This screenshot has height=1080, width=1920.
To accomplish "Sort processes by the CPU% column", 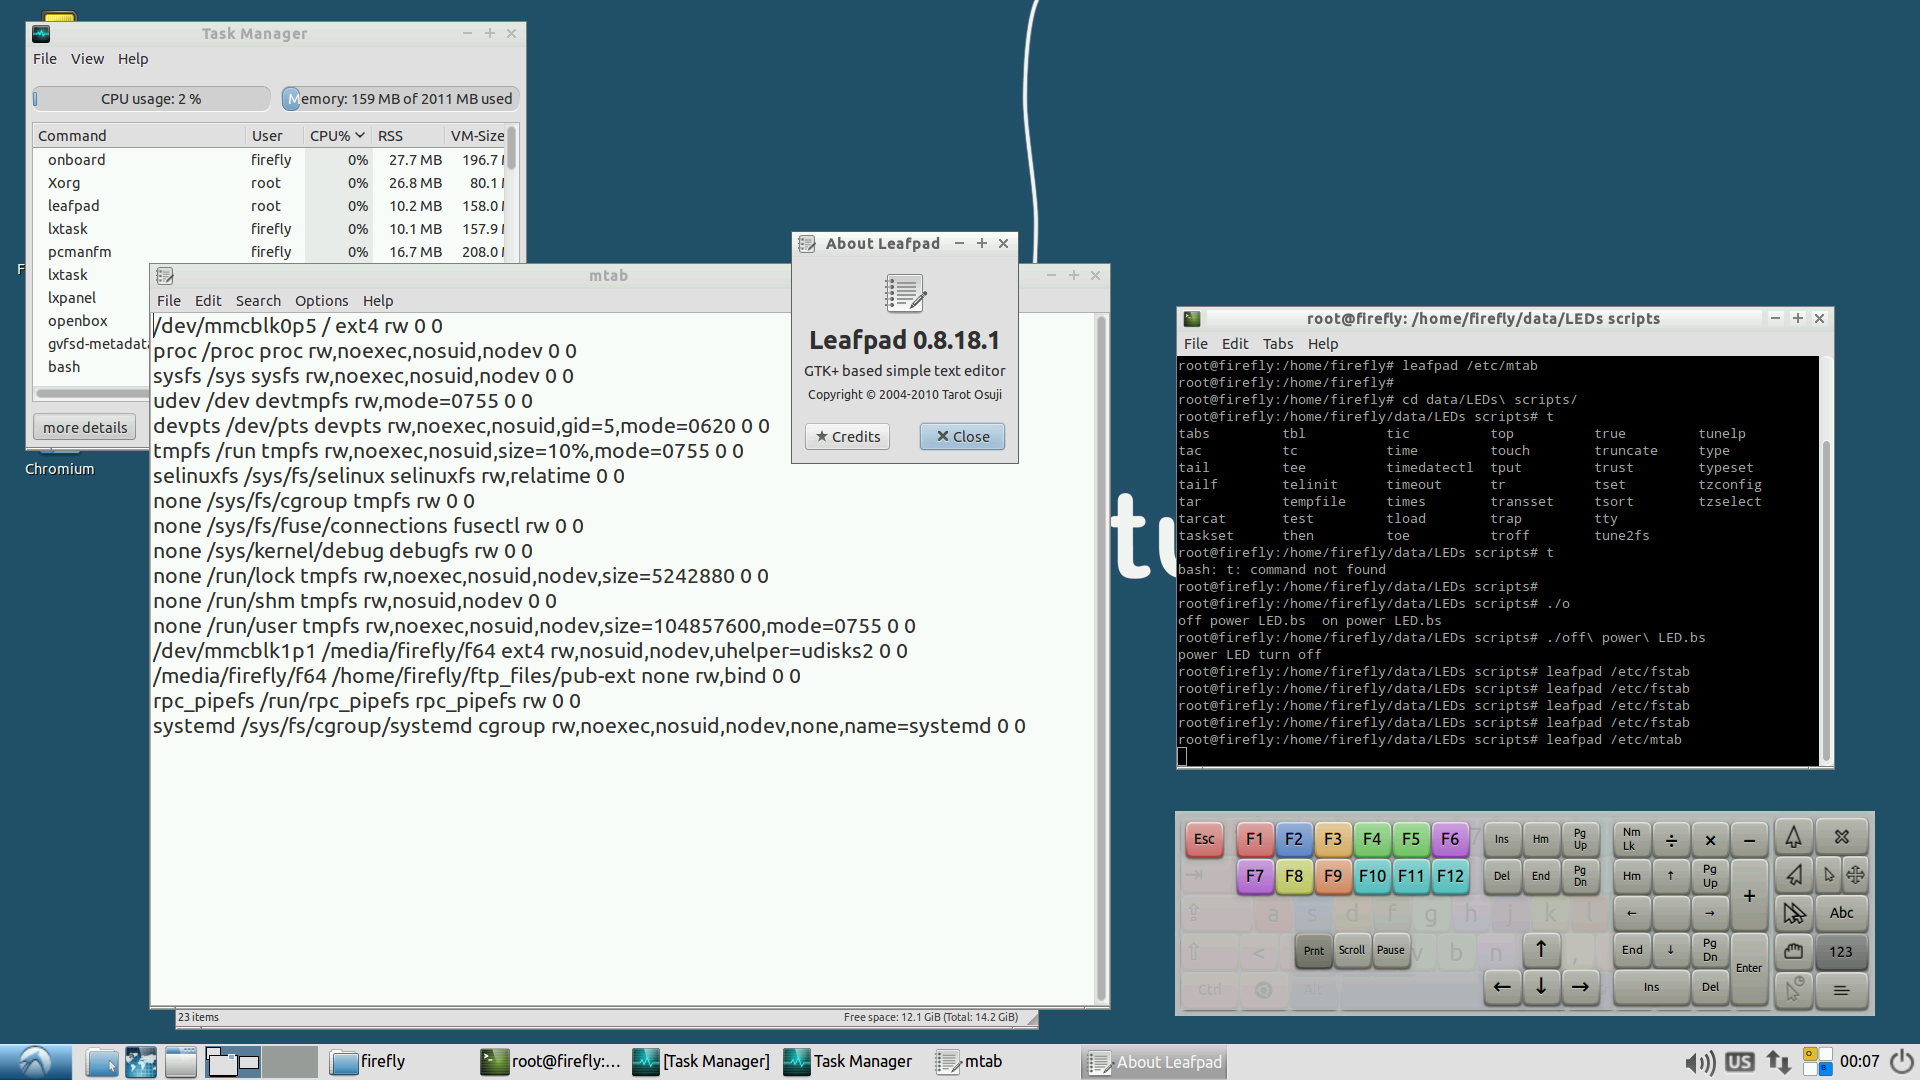I will pos(336,136).
